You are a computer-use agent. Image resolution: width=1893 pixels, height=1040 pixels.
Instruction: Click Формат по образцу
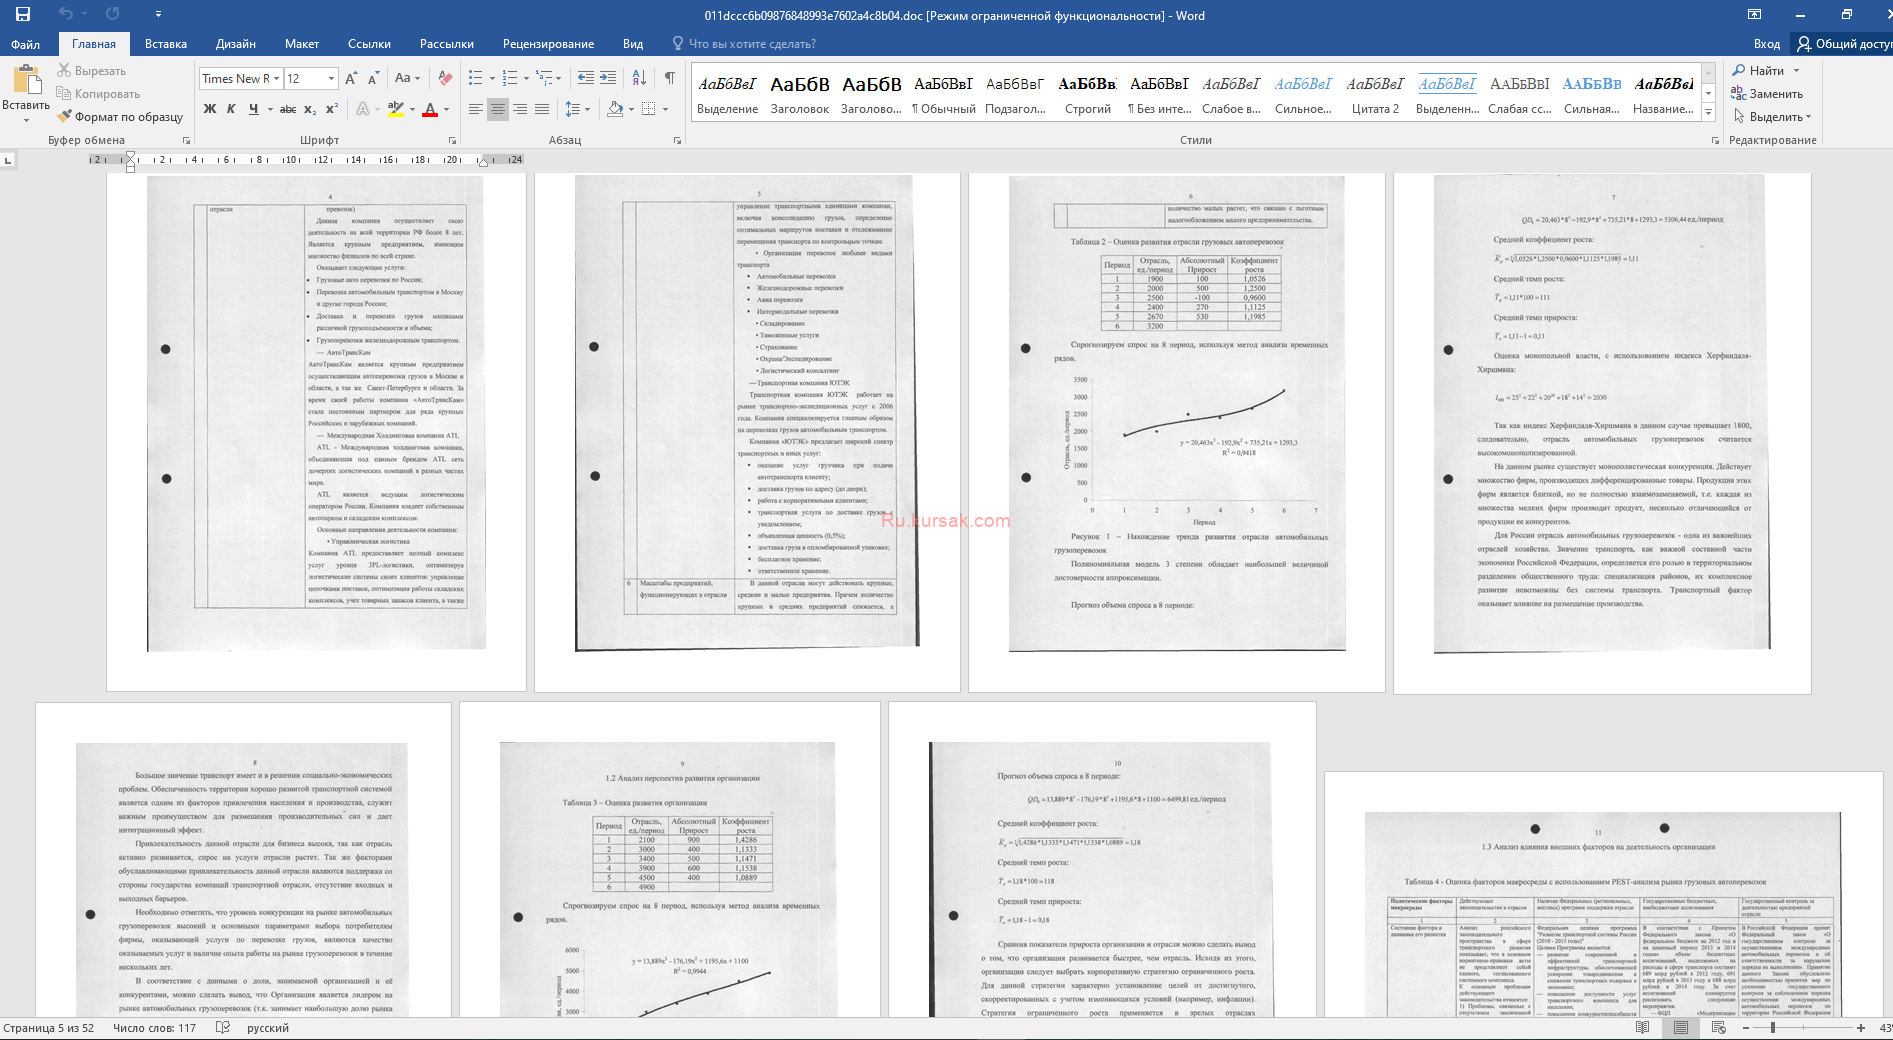120,117
